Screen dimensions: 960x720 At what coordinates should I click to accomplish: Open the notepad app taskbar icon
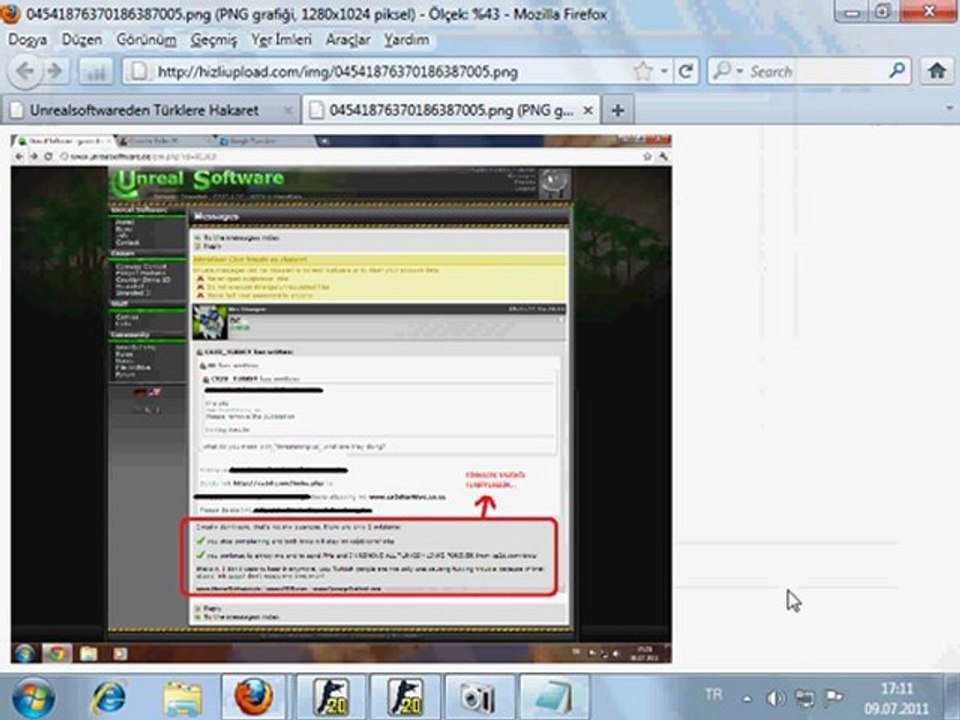[554, 697]
